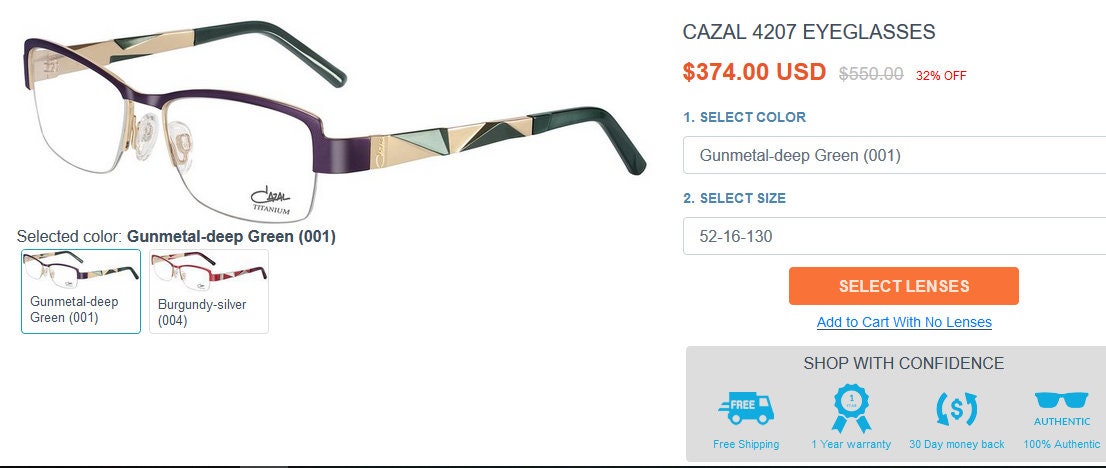
Task: Click the Burgundy-silver (004) label text
Action: (x=202, y=313)
